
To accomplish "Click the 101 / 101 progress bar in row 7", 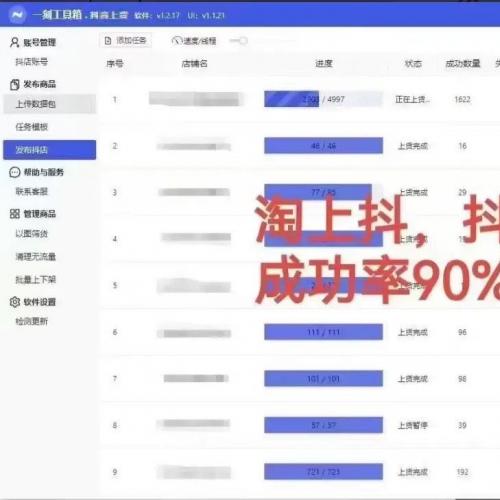I will pos(323,379).
